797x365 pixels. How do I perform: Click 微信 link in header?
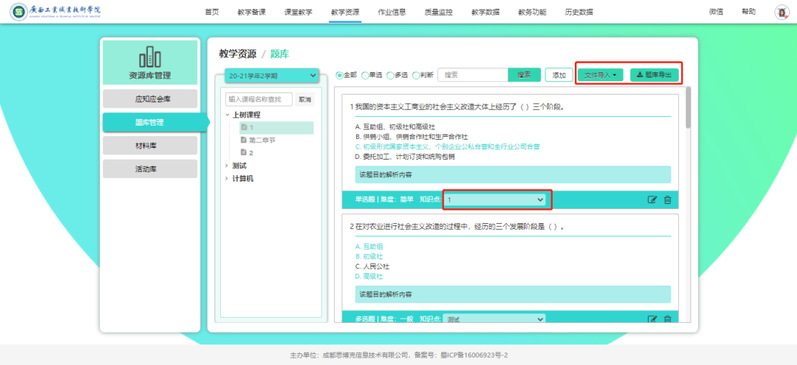(x=716, y=12)
